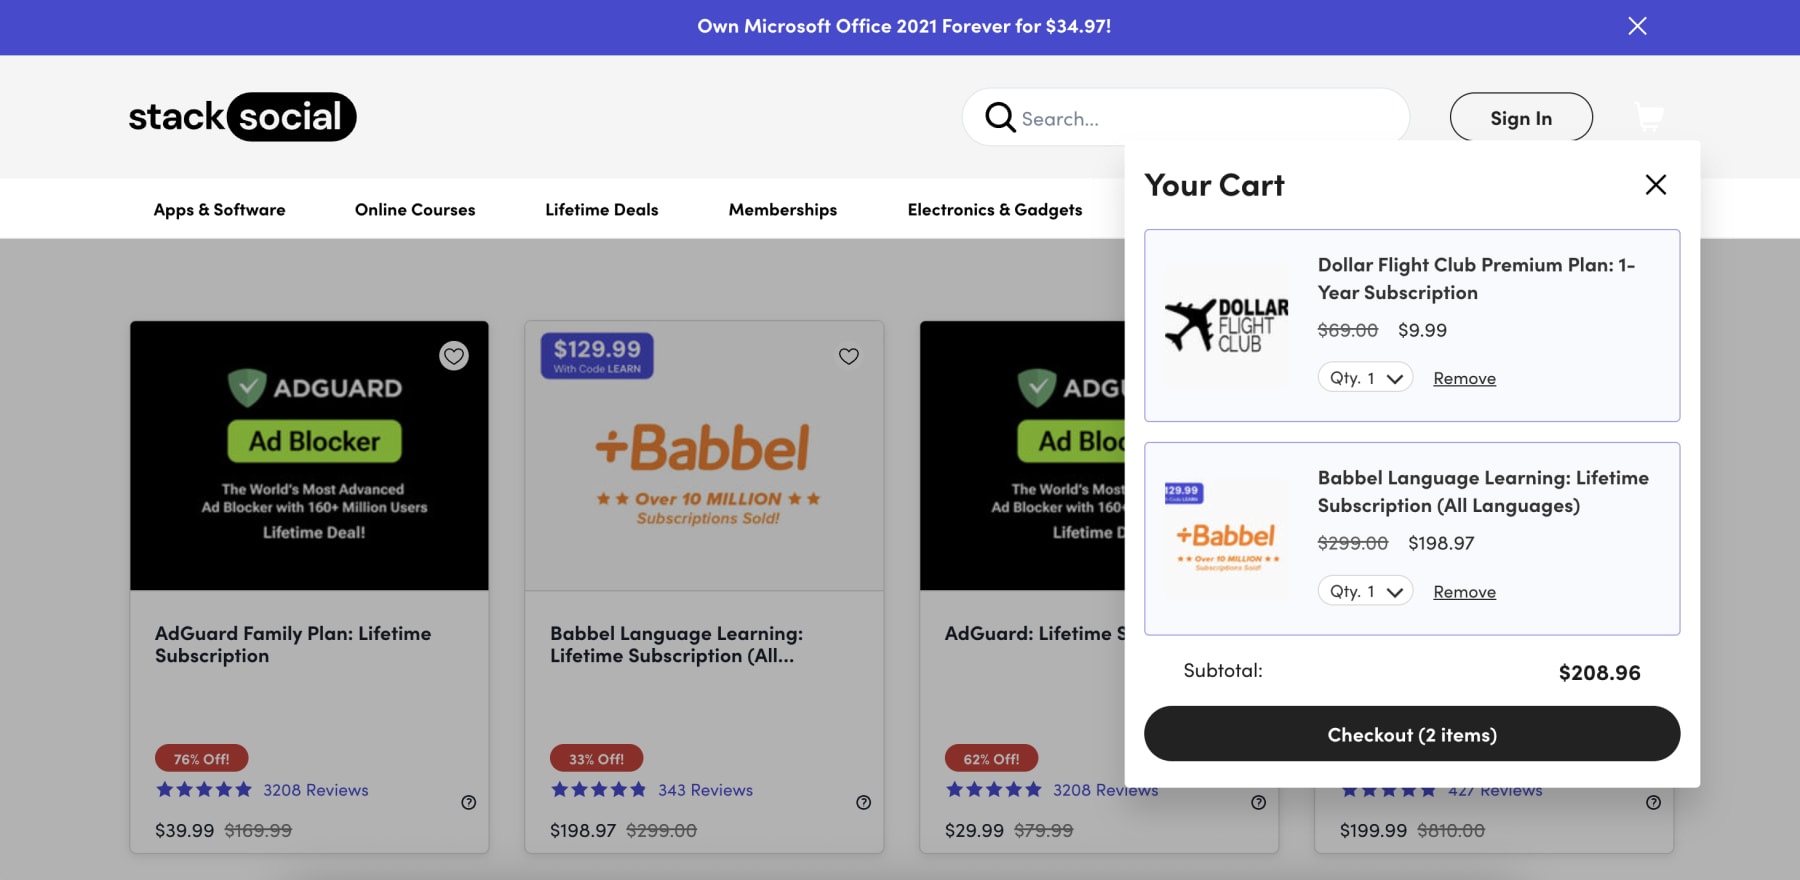Screen dimensions: 1800x880
Task: Open Babbel Language Learning cart item title
Action: pos(1483,491)
